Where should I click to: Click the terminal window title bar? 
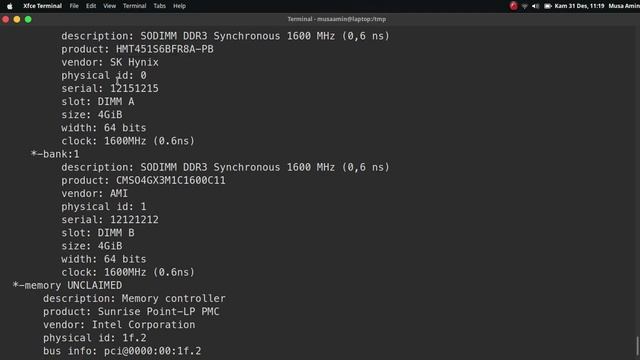pyautogui.click(x=336, y=19)
